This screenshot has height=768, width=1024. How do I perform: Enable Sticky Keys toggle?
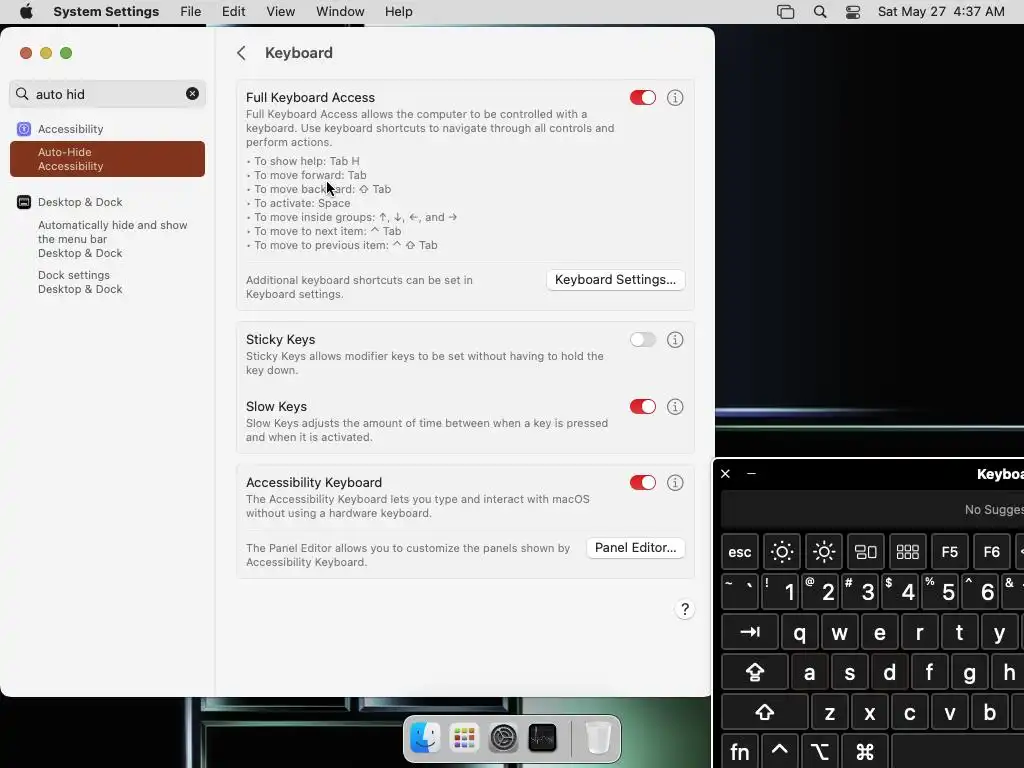(x=643, y=340)
